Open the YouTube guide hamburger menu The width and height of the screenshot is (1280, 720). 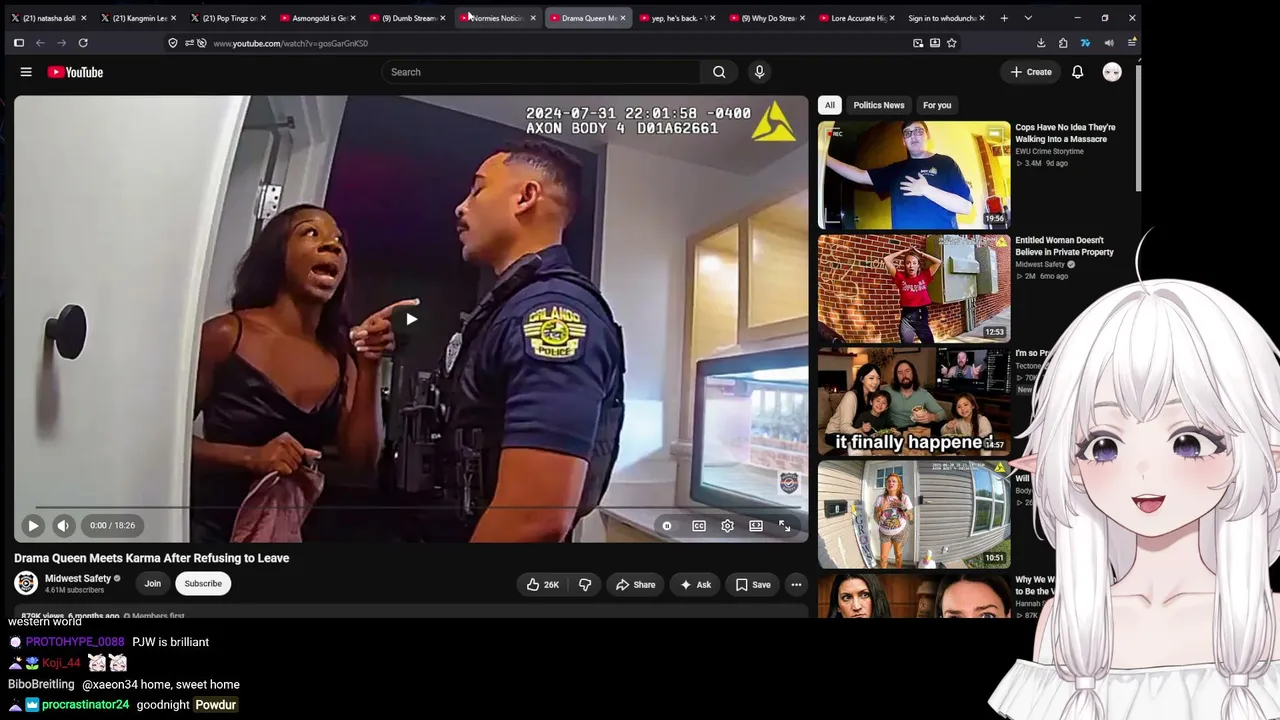[26, 72]
